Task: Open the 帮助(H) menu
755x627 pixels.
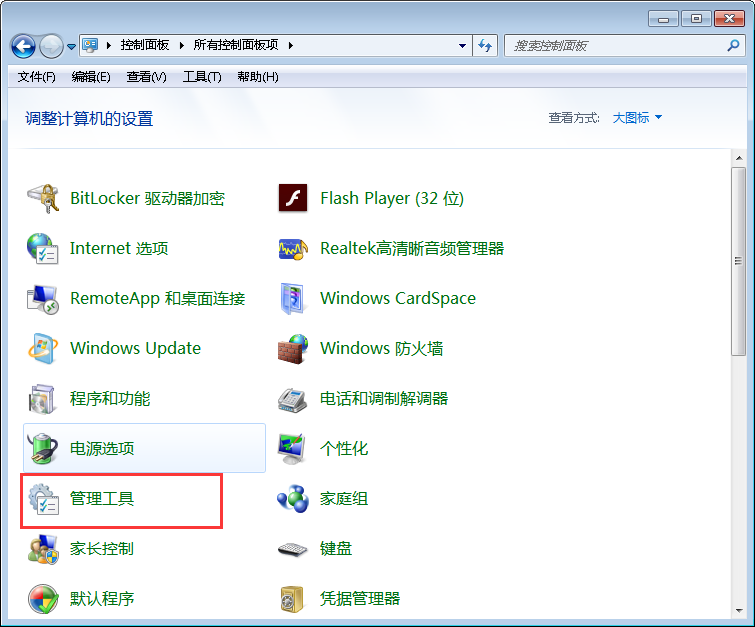Action: (x=258, y=77)
